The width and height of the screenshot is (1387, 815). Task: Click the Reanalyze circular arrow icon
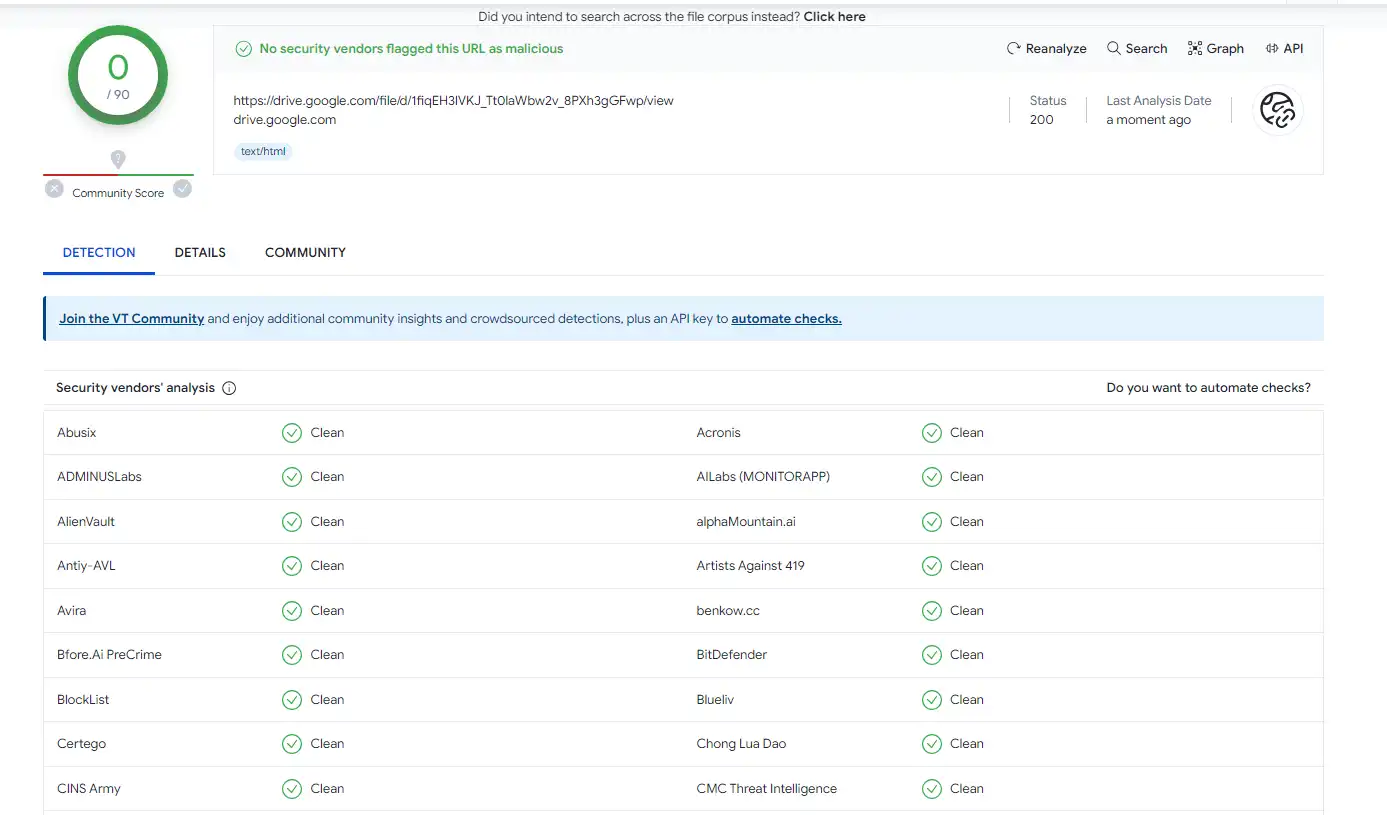pos(1013,48)
